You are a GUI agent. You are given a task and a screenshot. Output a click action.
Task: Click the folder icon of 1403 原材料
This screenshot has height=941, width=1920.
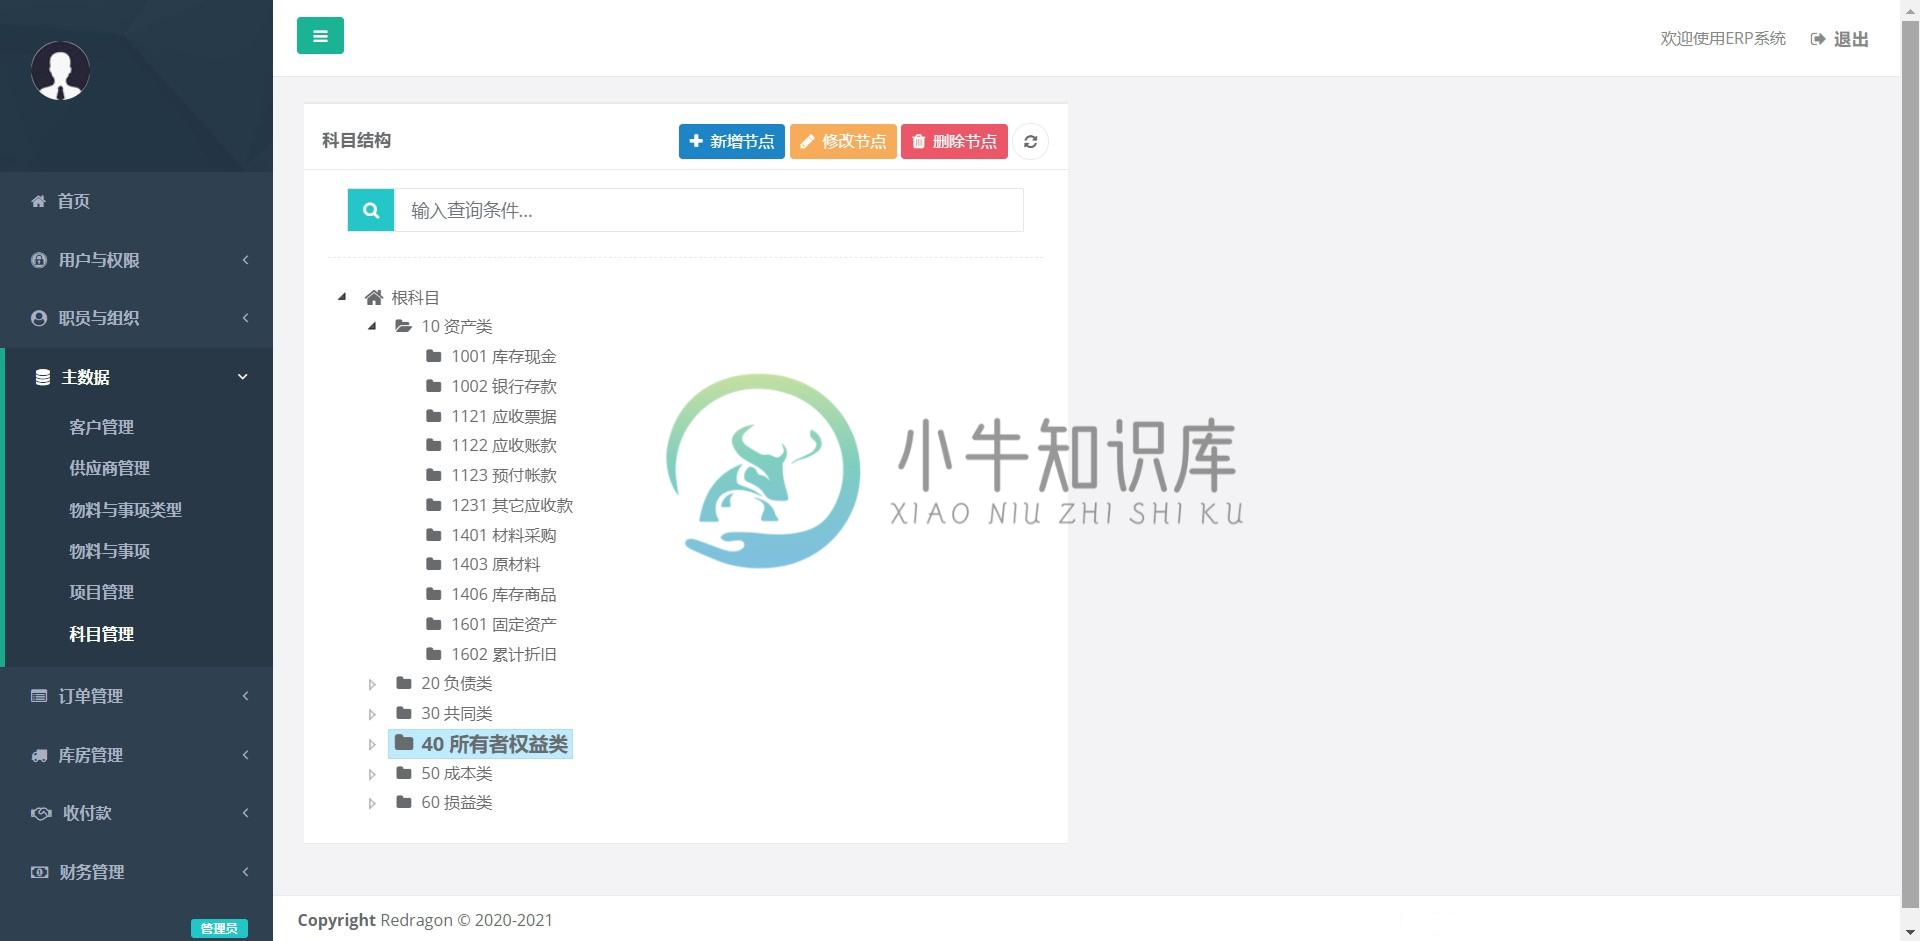[x=433, y=564]
